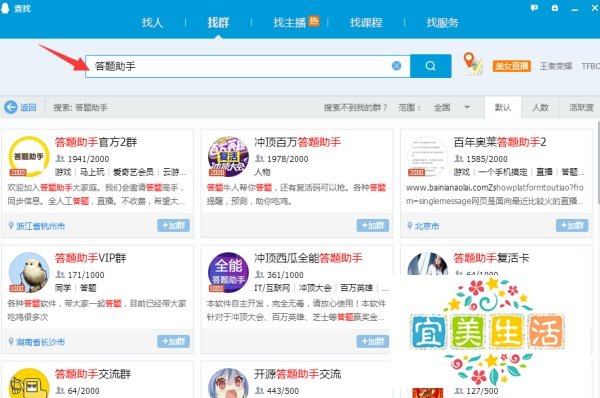Click location pin icon beside 浙江省杭州市

(11, 226)
